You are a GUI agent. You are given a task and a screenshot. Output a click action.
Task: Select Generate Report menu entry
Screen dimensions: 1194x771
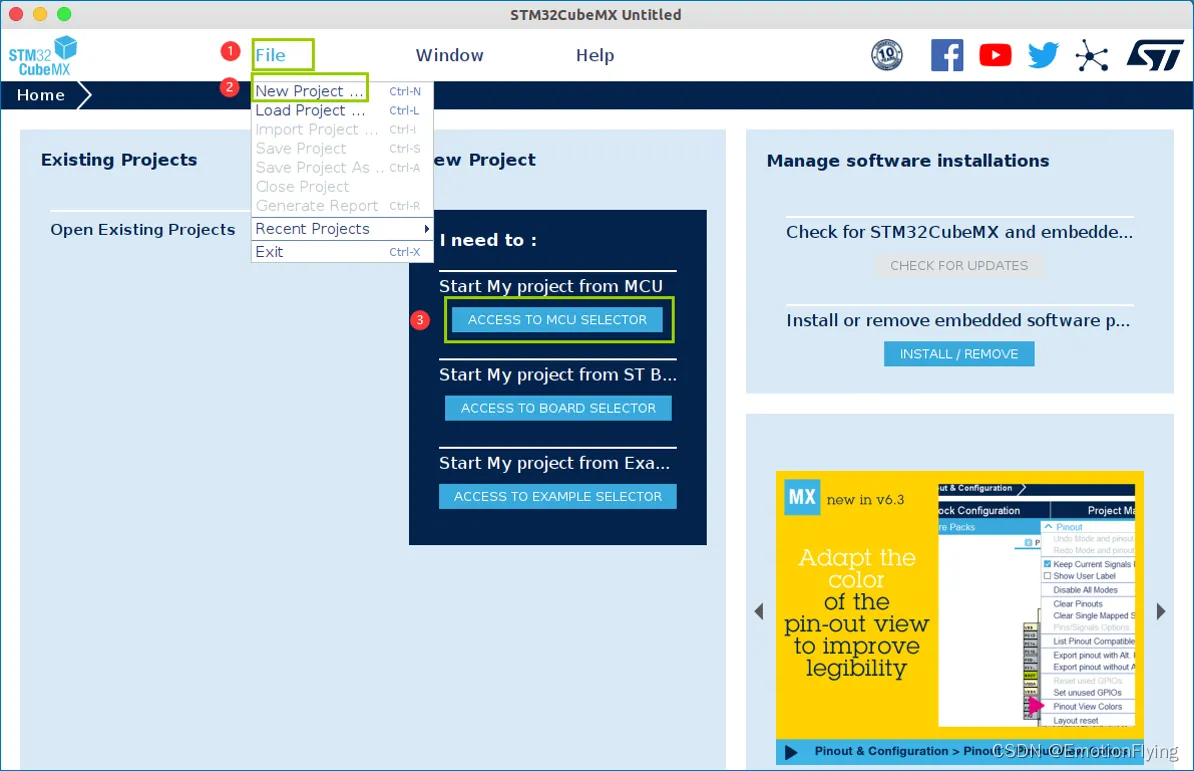pyautogui.click(x=342, y=205)
